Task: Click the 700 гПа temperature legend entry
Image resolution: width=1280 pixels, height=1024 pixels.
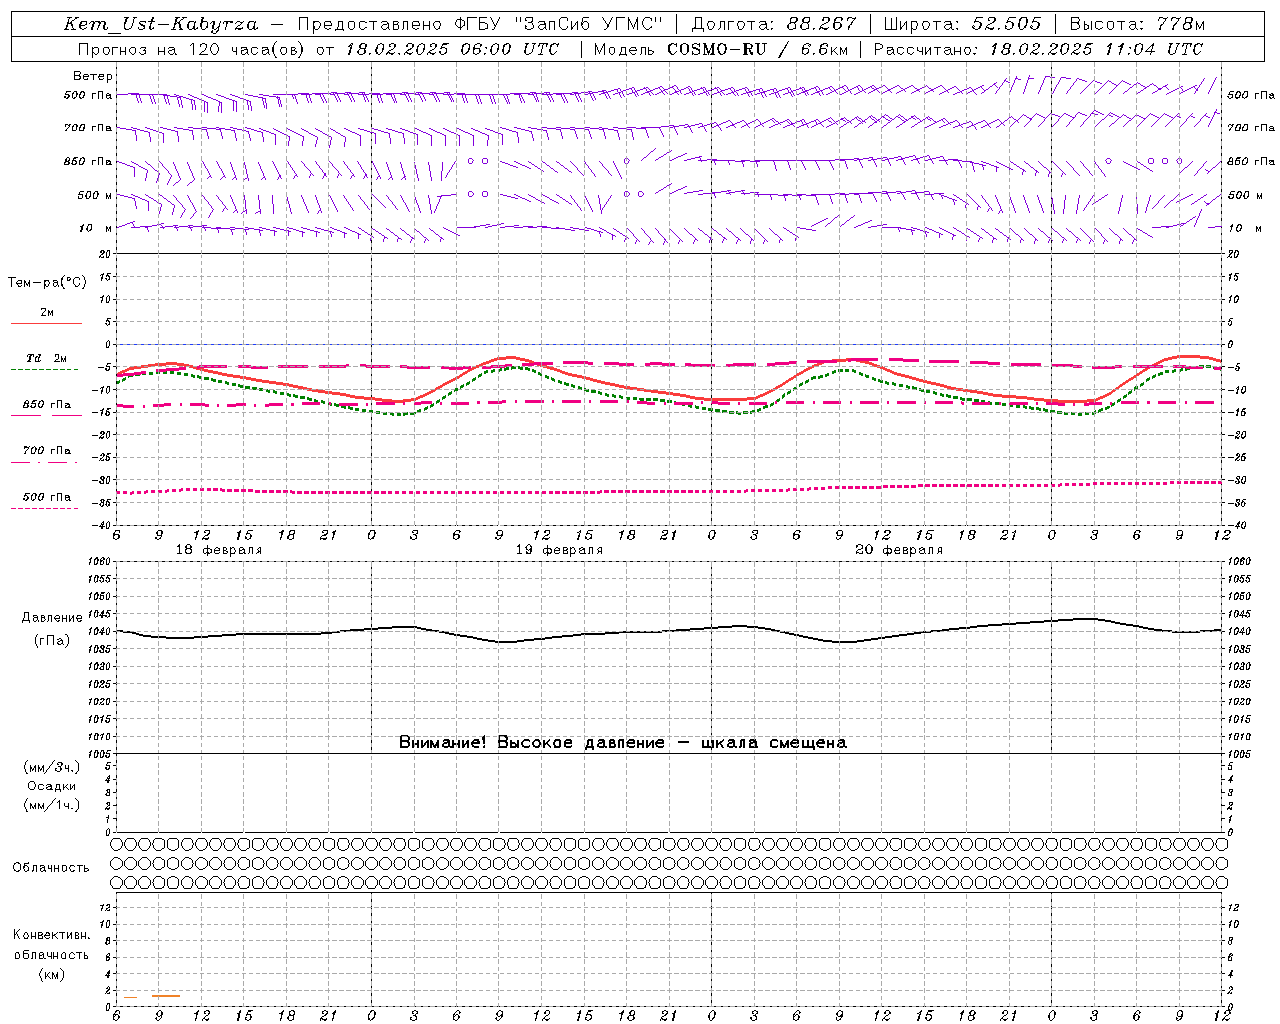Action: (47, 451)
